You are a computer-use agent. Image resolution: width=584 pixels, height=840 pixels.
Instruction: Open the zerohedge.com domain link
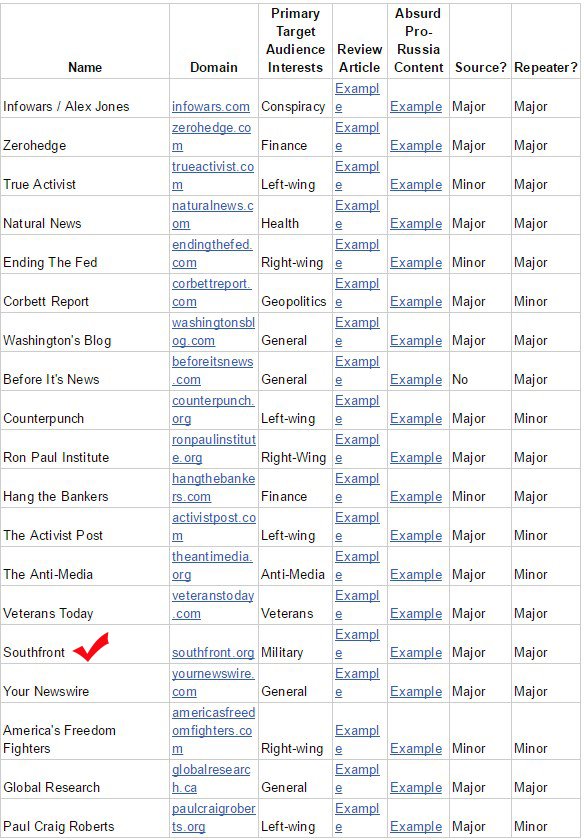[211, 137]
